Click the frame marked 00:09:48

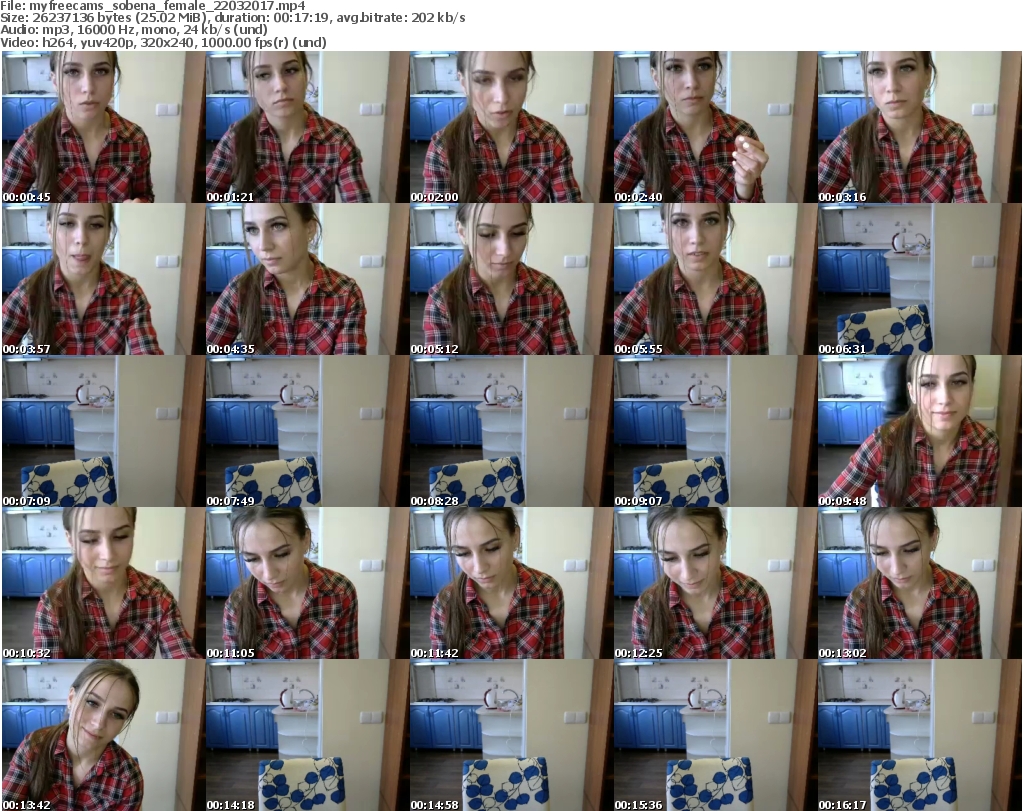tap(920, 431)
